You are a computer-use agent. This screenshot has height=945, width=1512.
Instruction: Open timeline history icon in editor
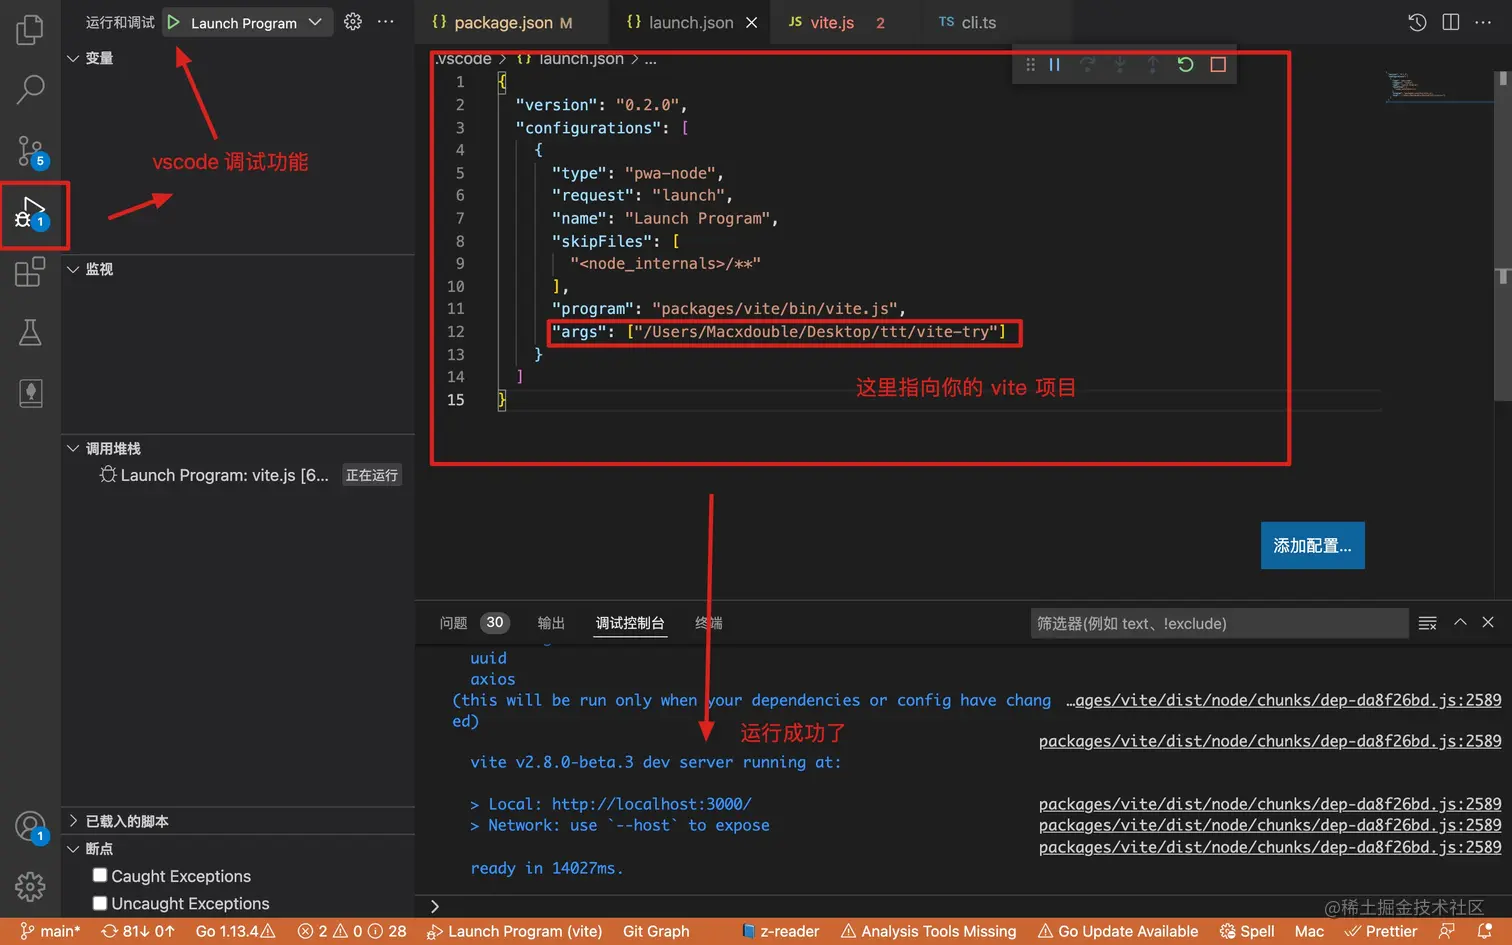point(1417,22)
